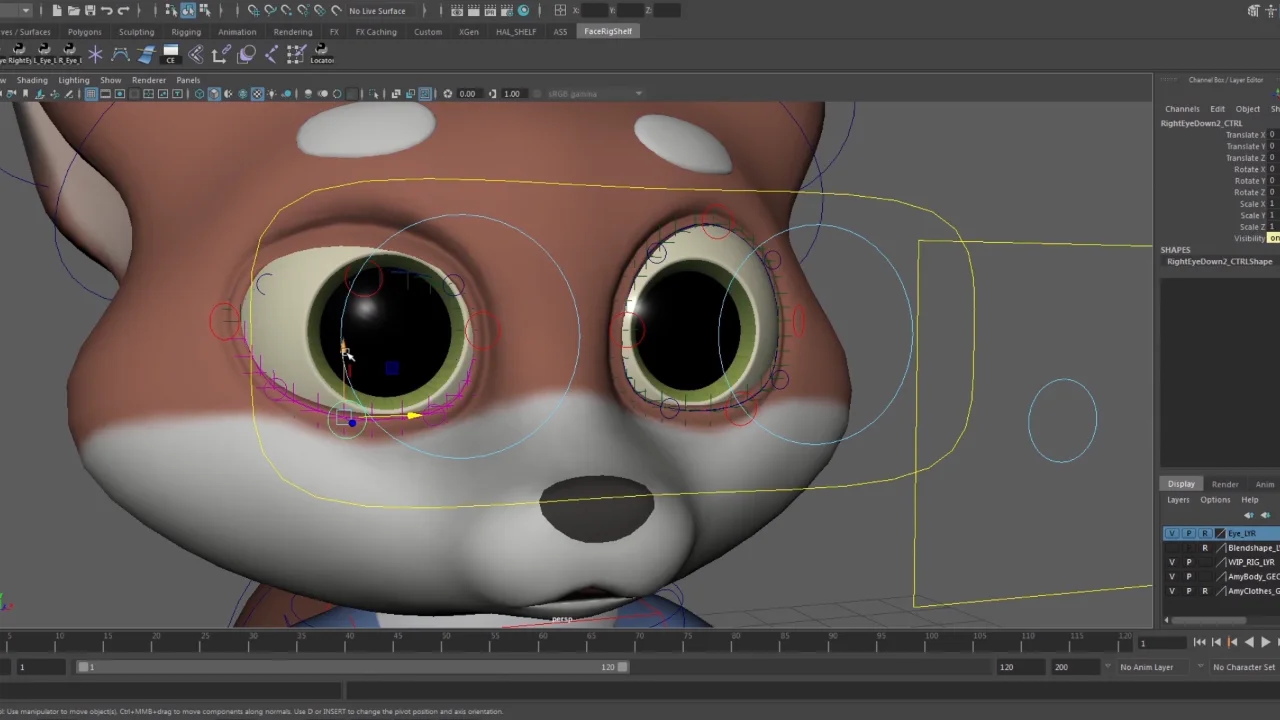
Task: Click the Eye_LYR layer color swatch
Action: click(1220, 534)
